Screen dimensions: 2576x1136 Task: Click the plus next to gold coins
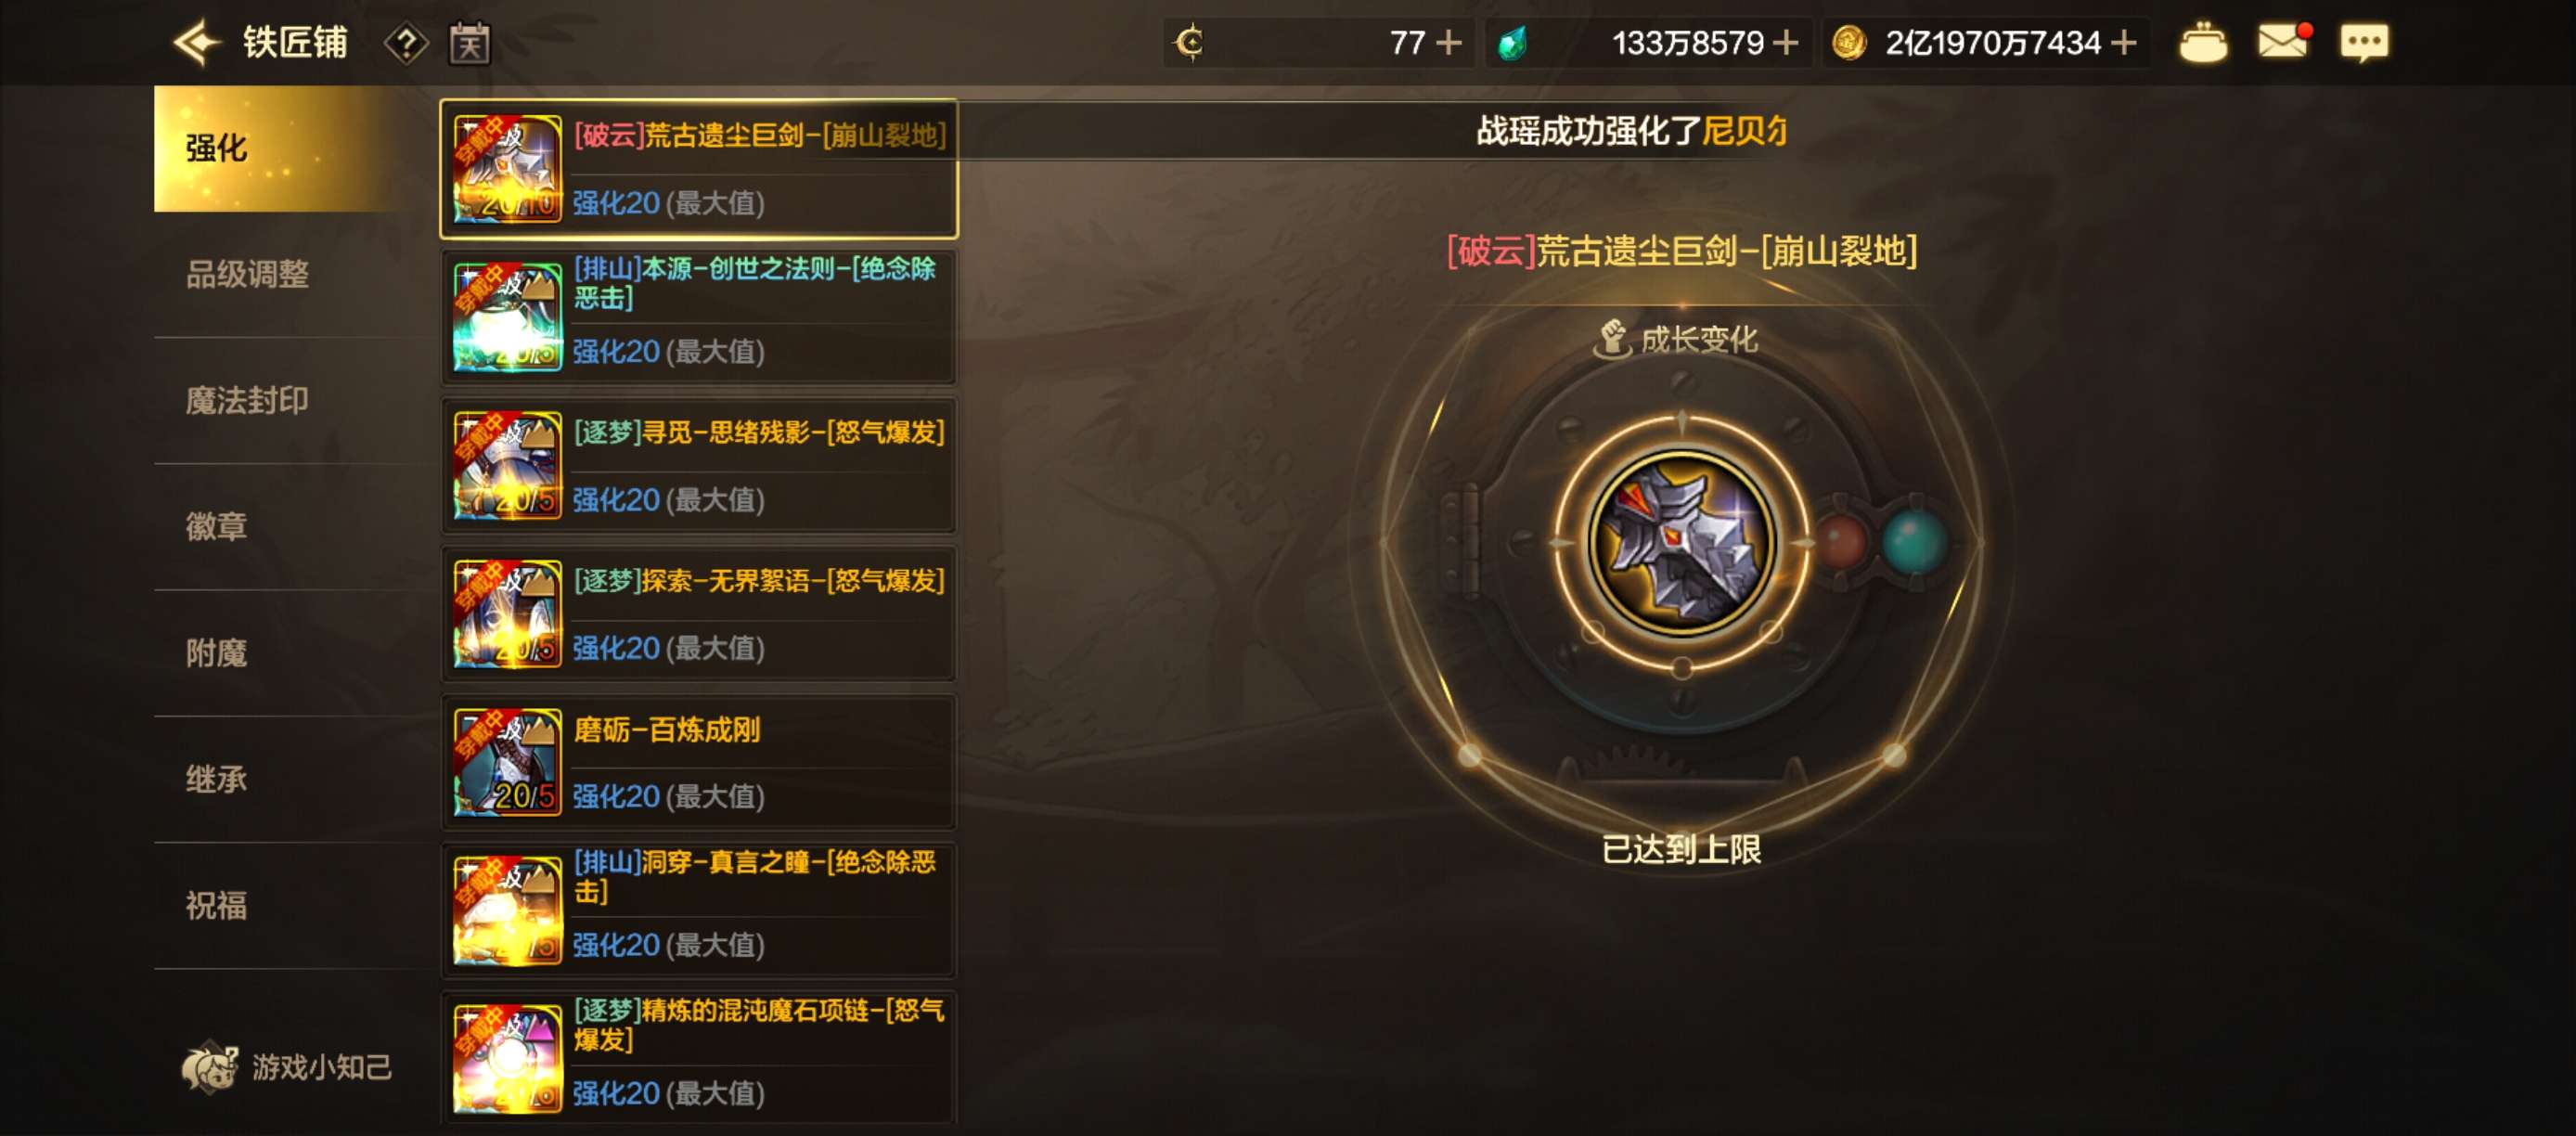coord(2123,43)
